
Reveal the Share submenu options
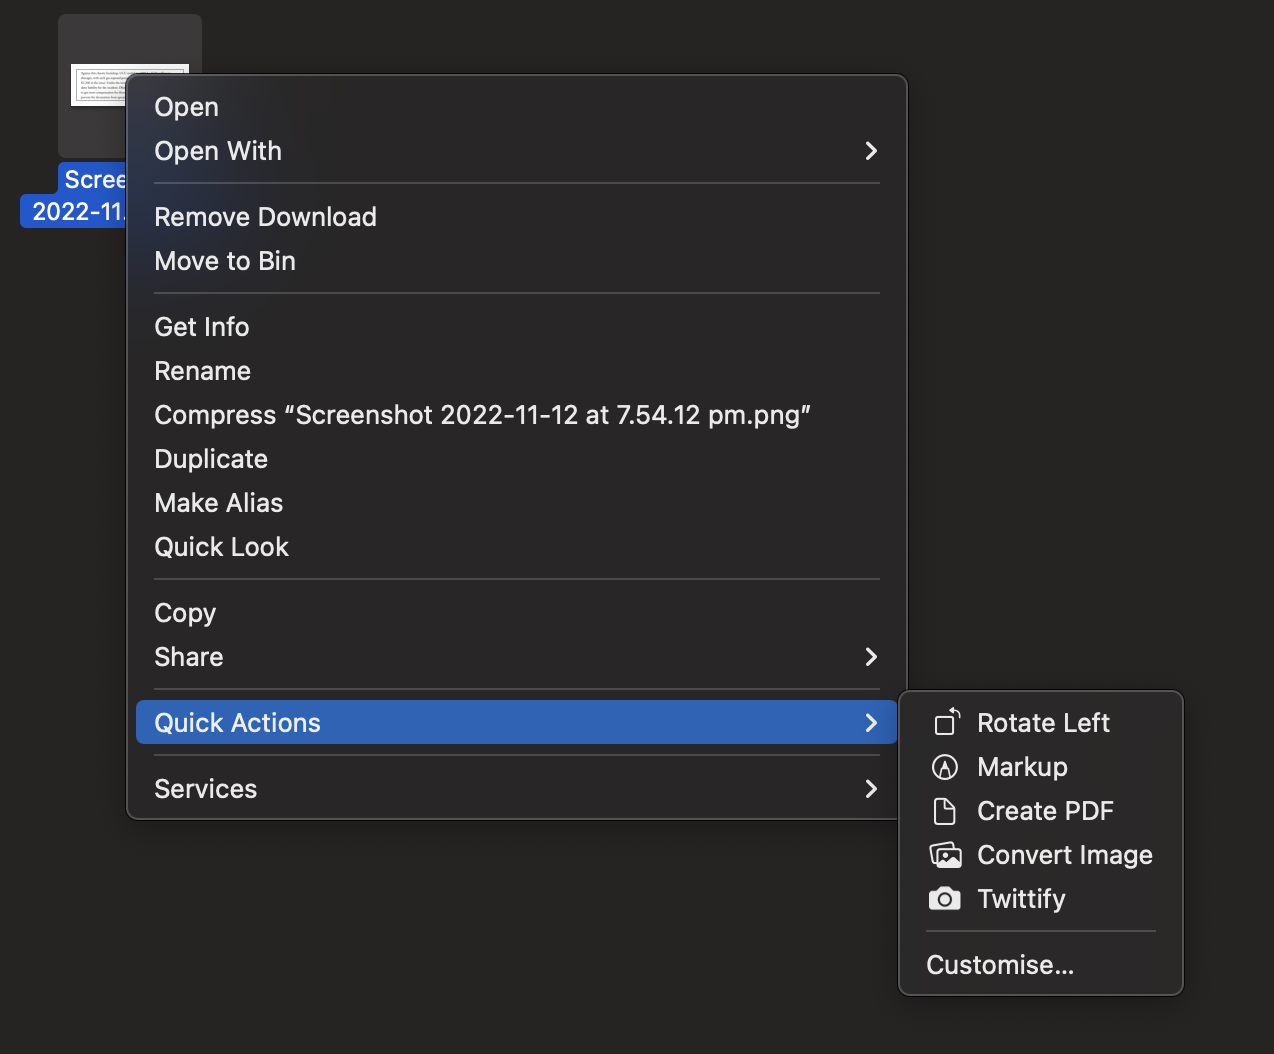[188, 657]
